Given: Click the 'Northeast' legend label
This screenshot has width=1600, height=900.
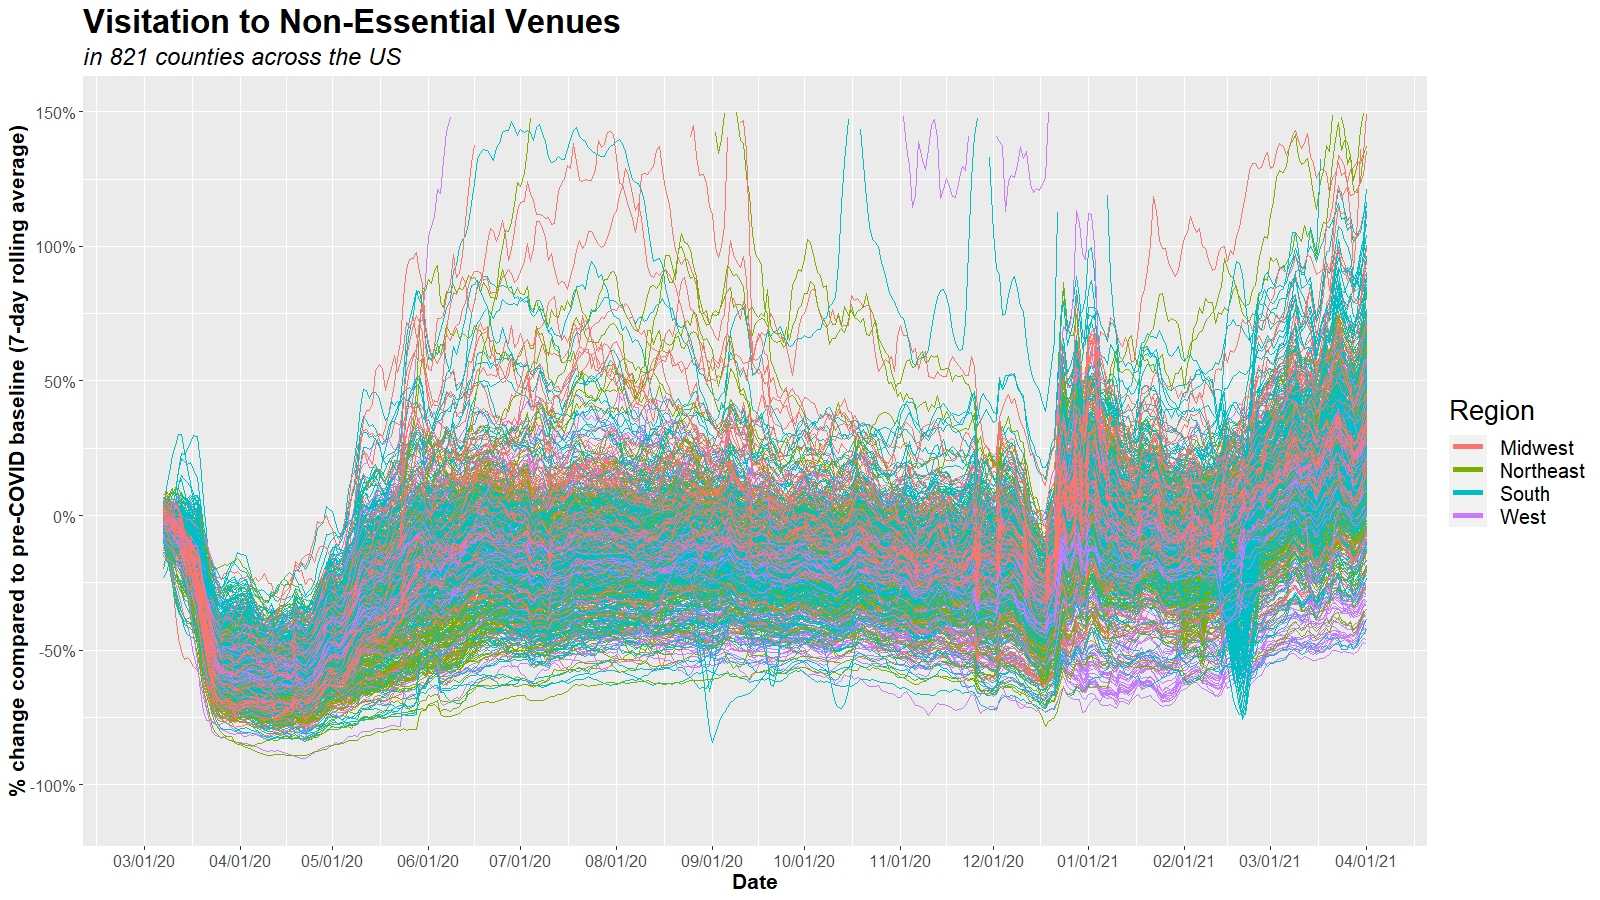Looking at the screenshot, I should [x=1541, y=471].
